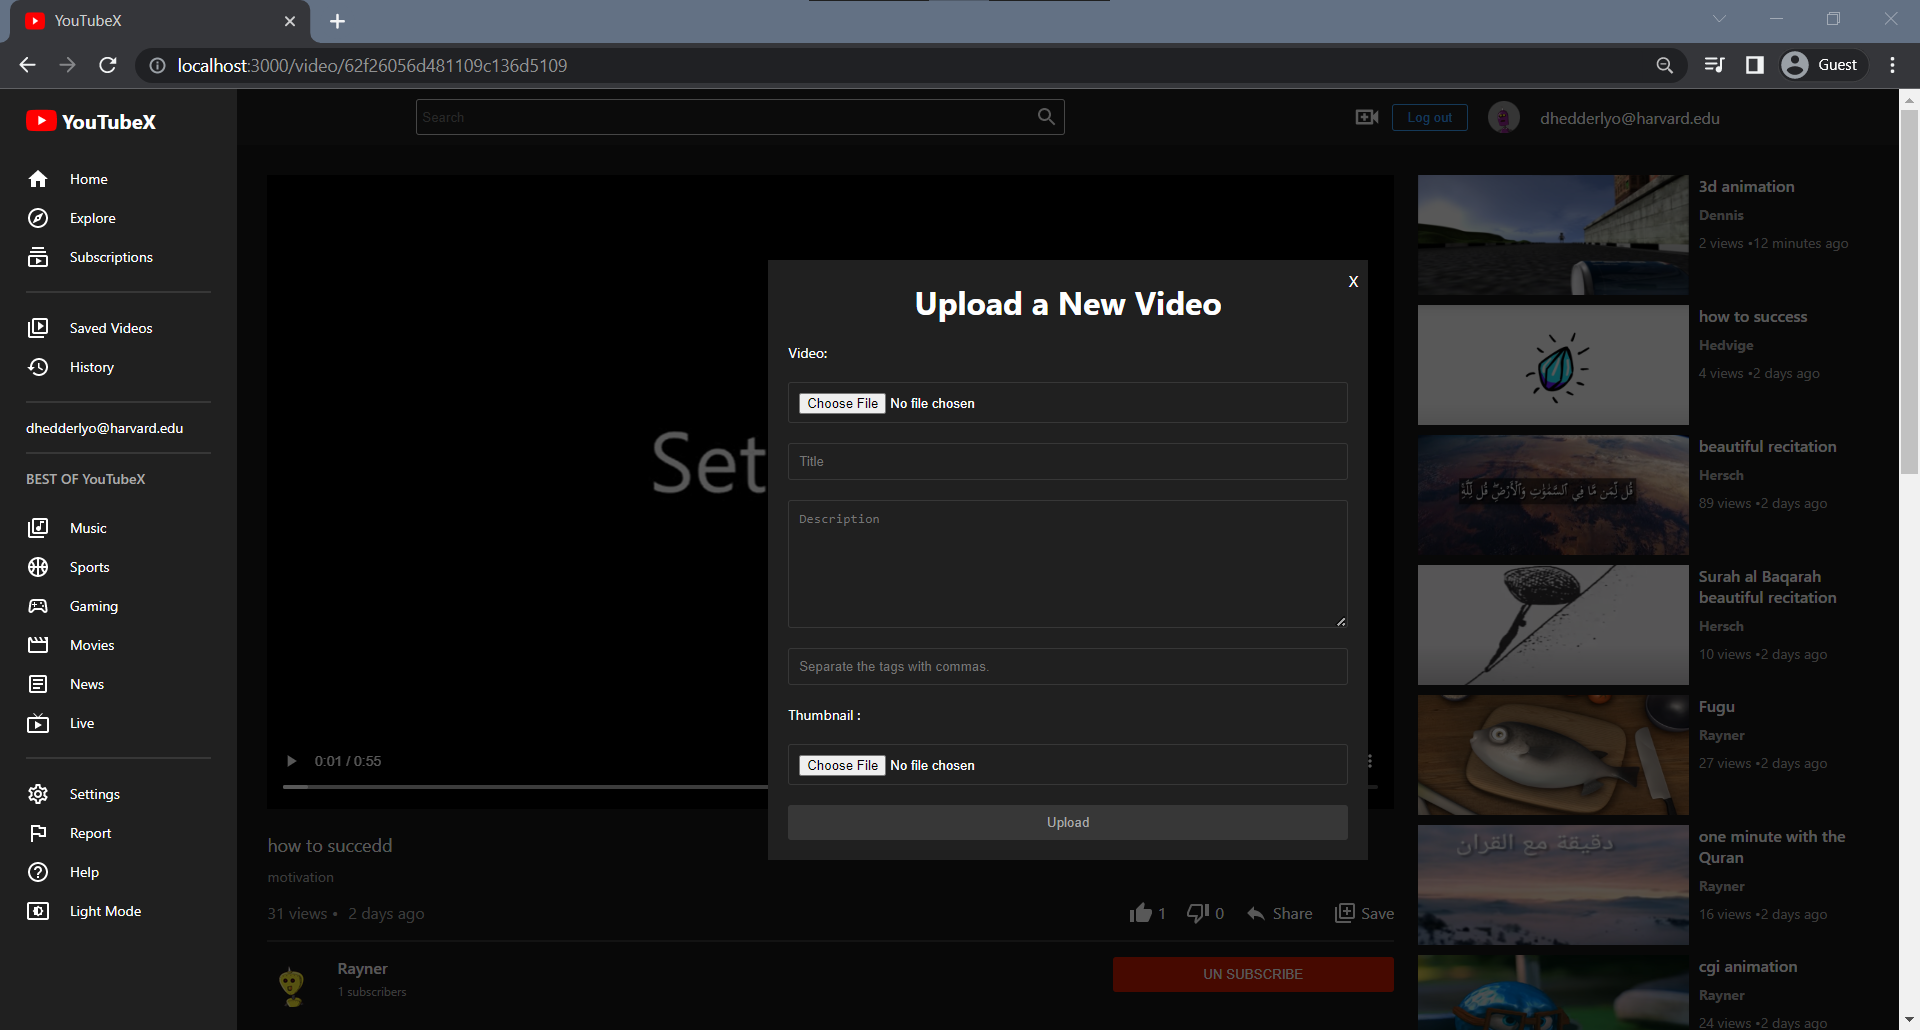Select the Movies category
This screenshot has height=1030, width=1920.
coord(92,645)
